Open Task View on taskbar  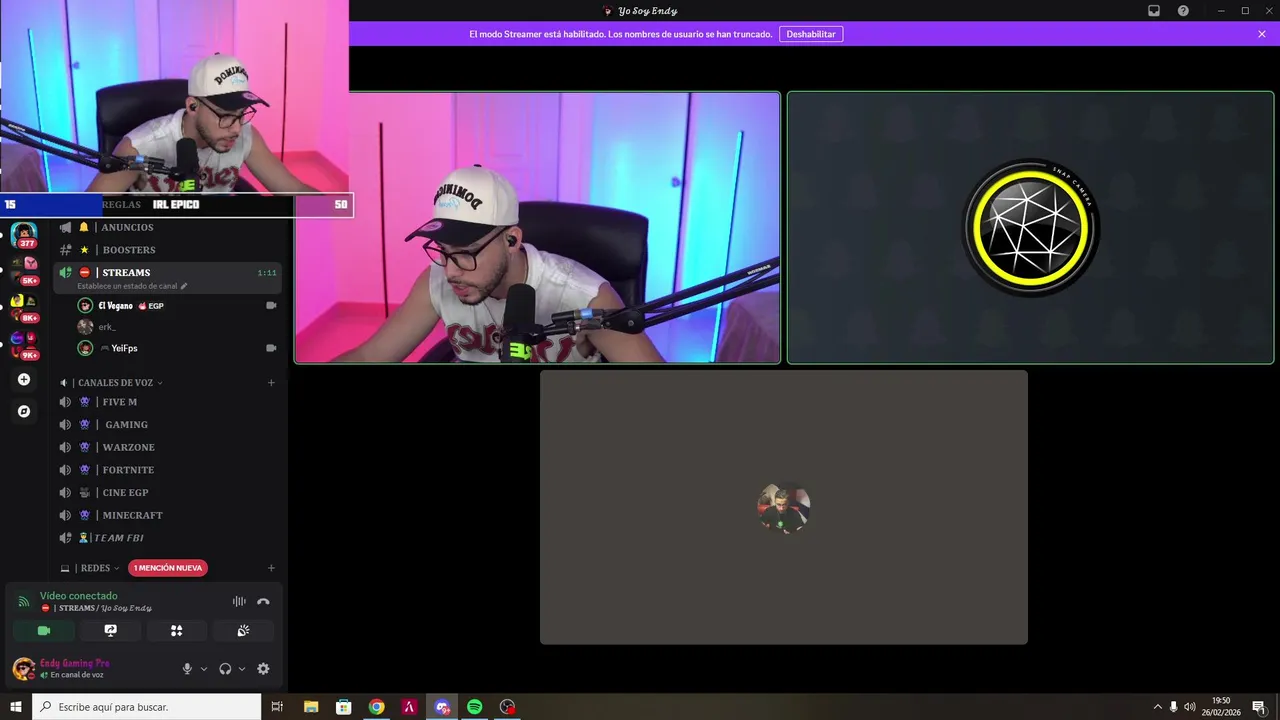tap(277, 707)
